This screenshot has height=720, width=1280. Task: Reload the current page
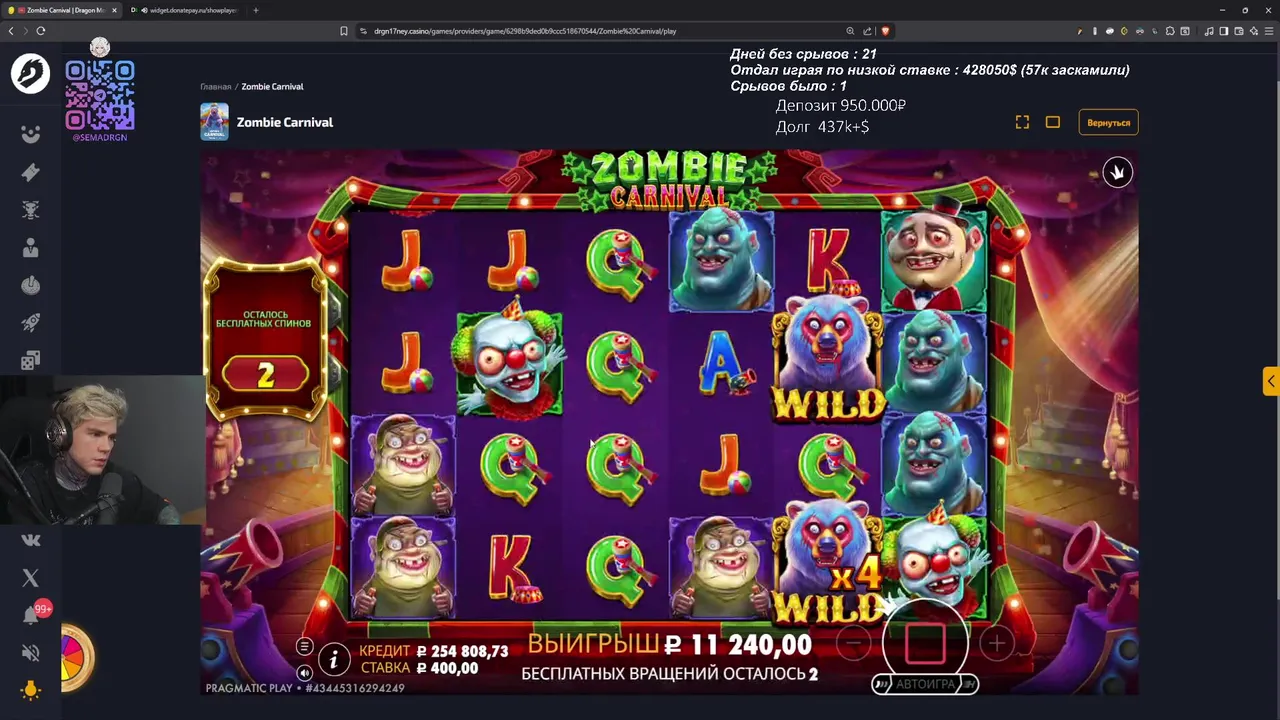tap(40, 31)
